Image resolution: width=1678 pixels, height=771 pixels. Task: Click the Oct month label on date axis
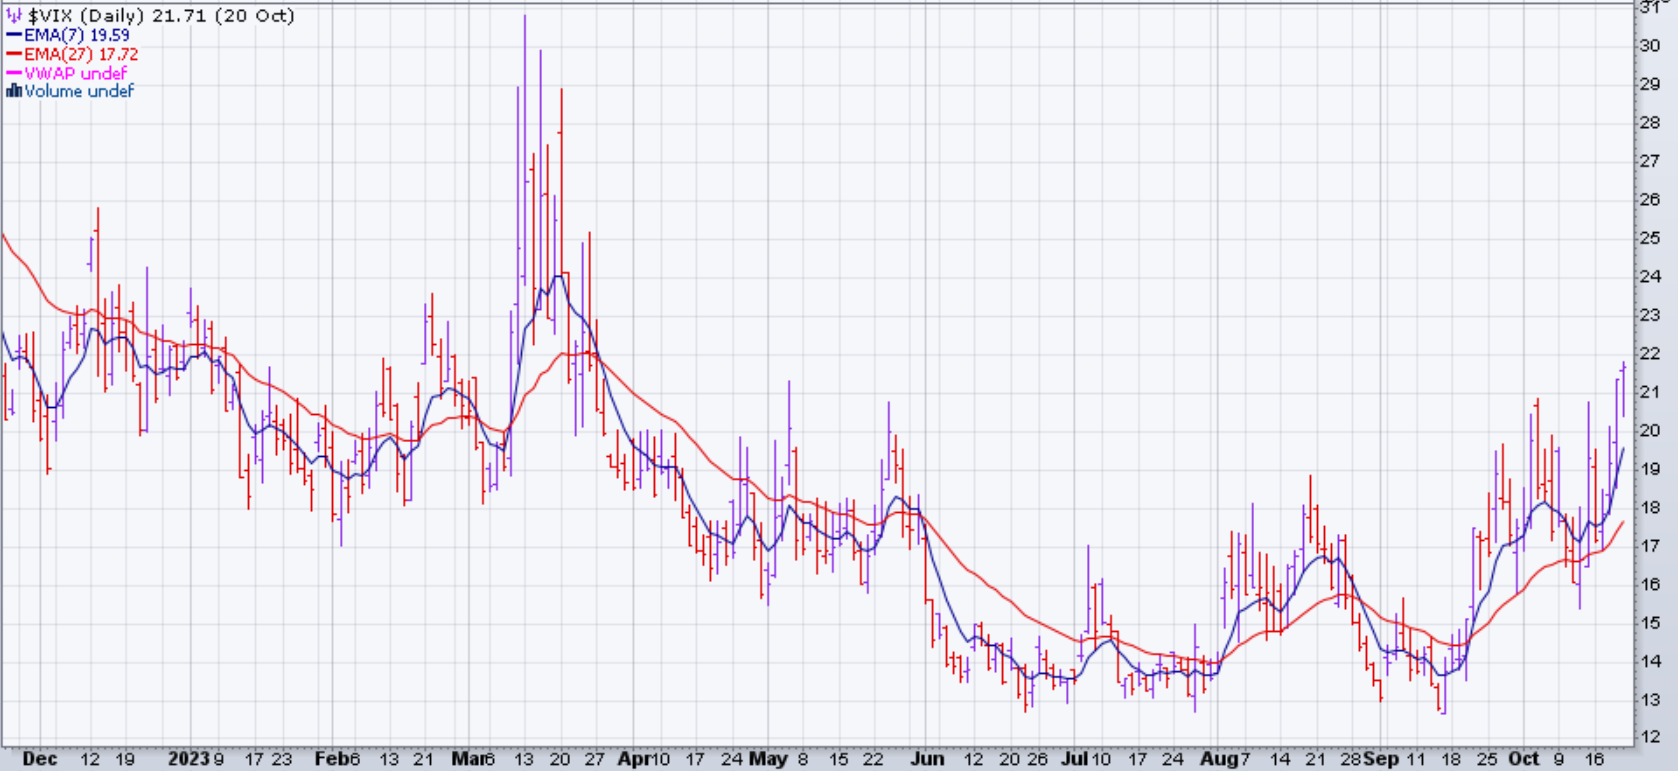[x=1524, y=759]
